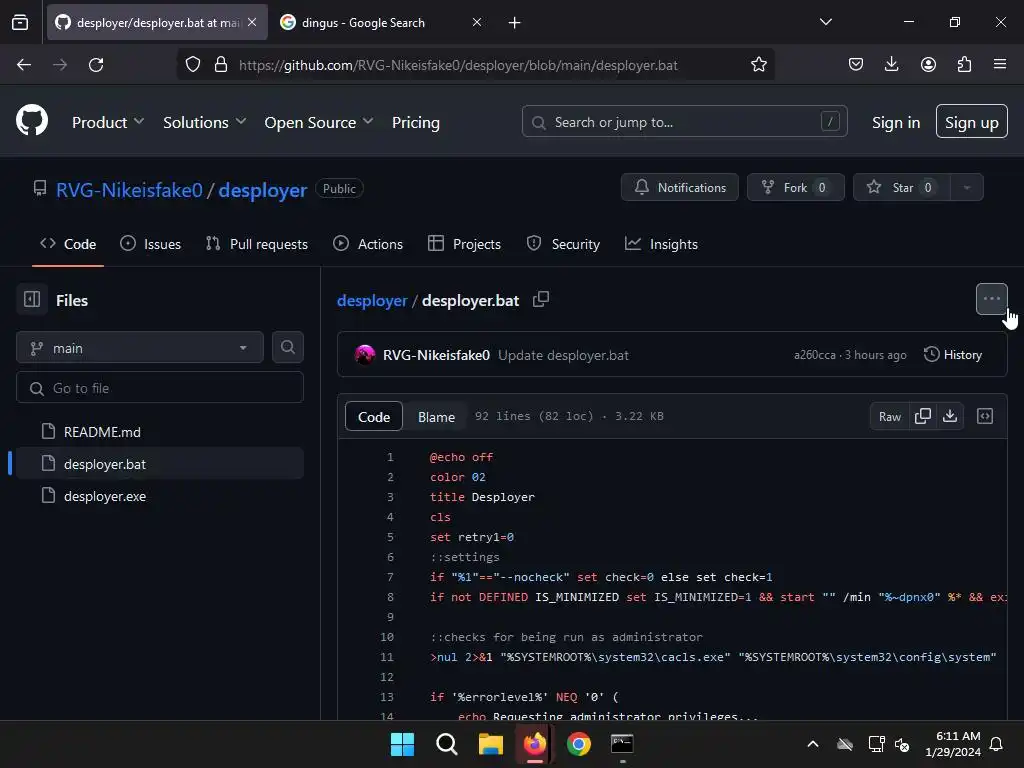View the file History
1024x768 pixels.
click(953, 355)
